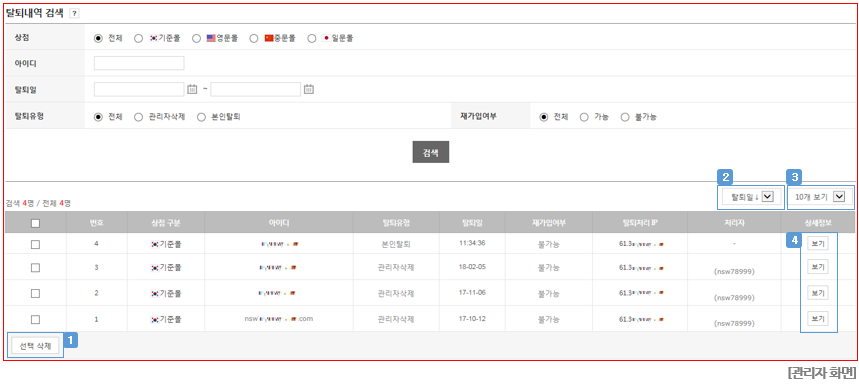This screenshot has height=384, width=859.
Task: Choose 관리자삭제 withdrawal type radio
Action: point(139,117)
